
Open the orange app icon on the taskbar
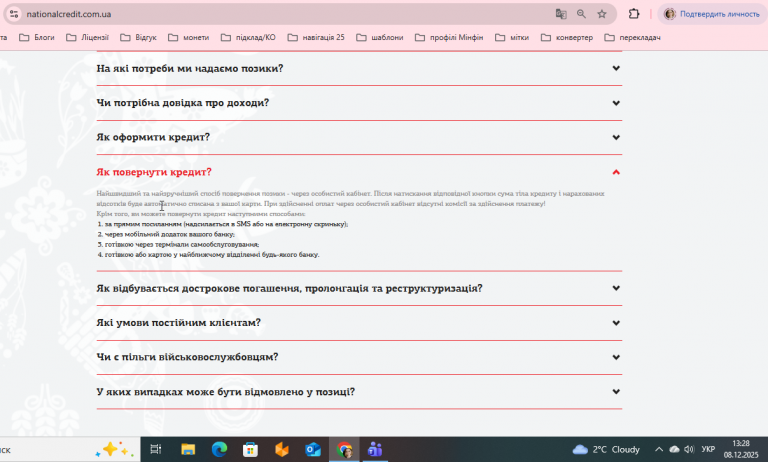[x=282, y=449]
